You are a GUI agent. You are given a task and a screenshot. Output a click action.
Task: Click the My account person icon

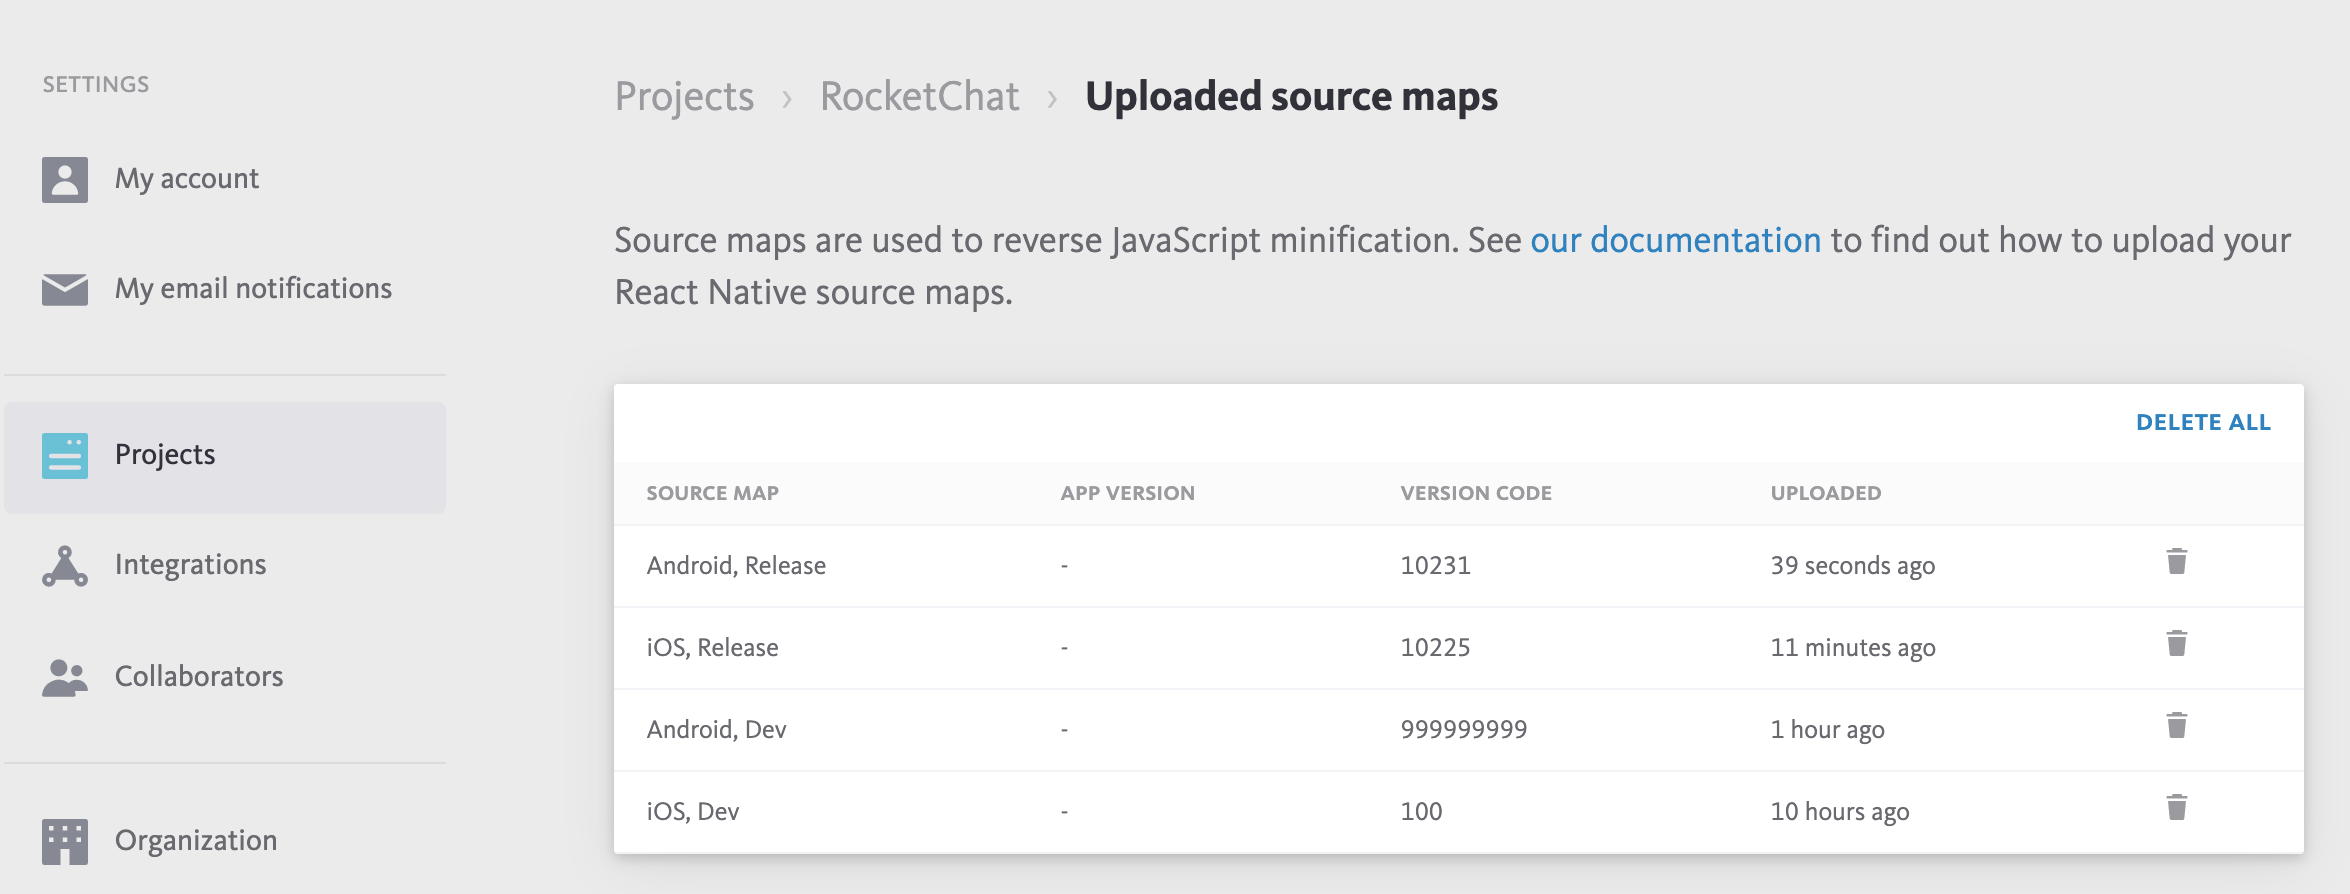coord(65,180)
